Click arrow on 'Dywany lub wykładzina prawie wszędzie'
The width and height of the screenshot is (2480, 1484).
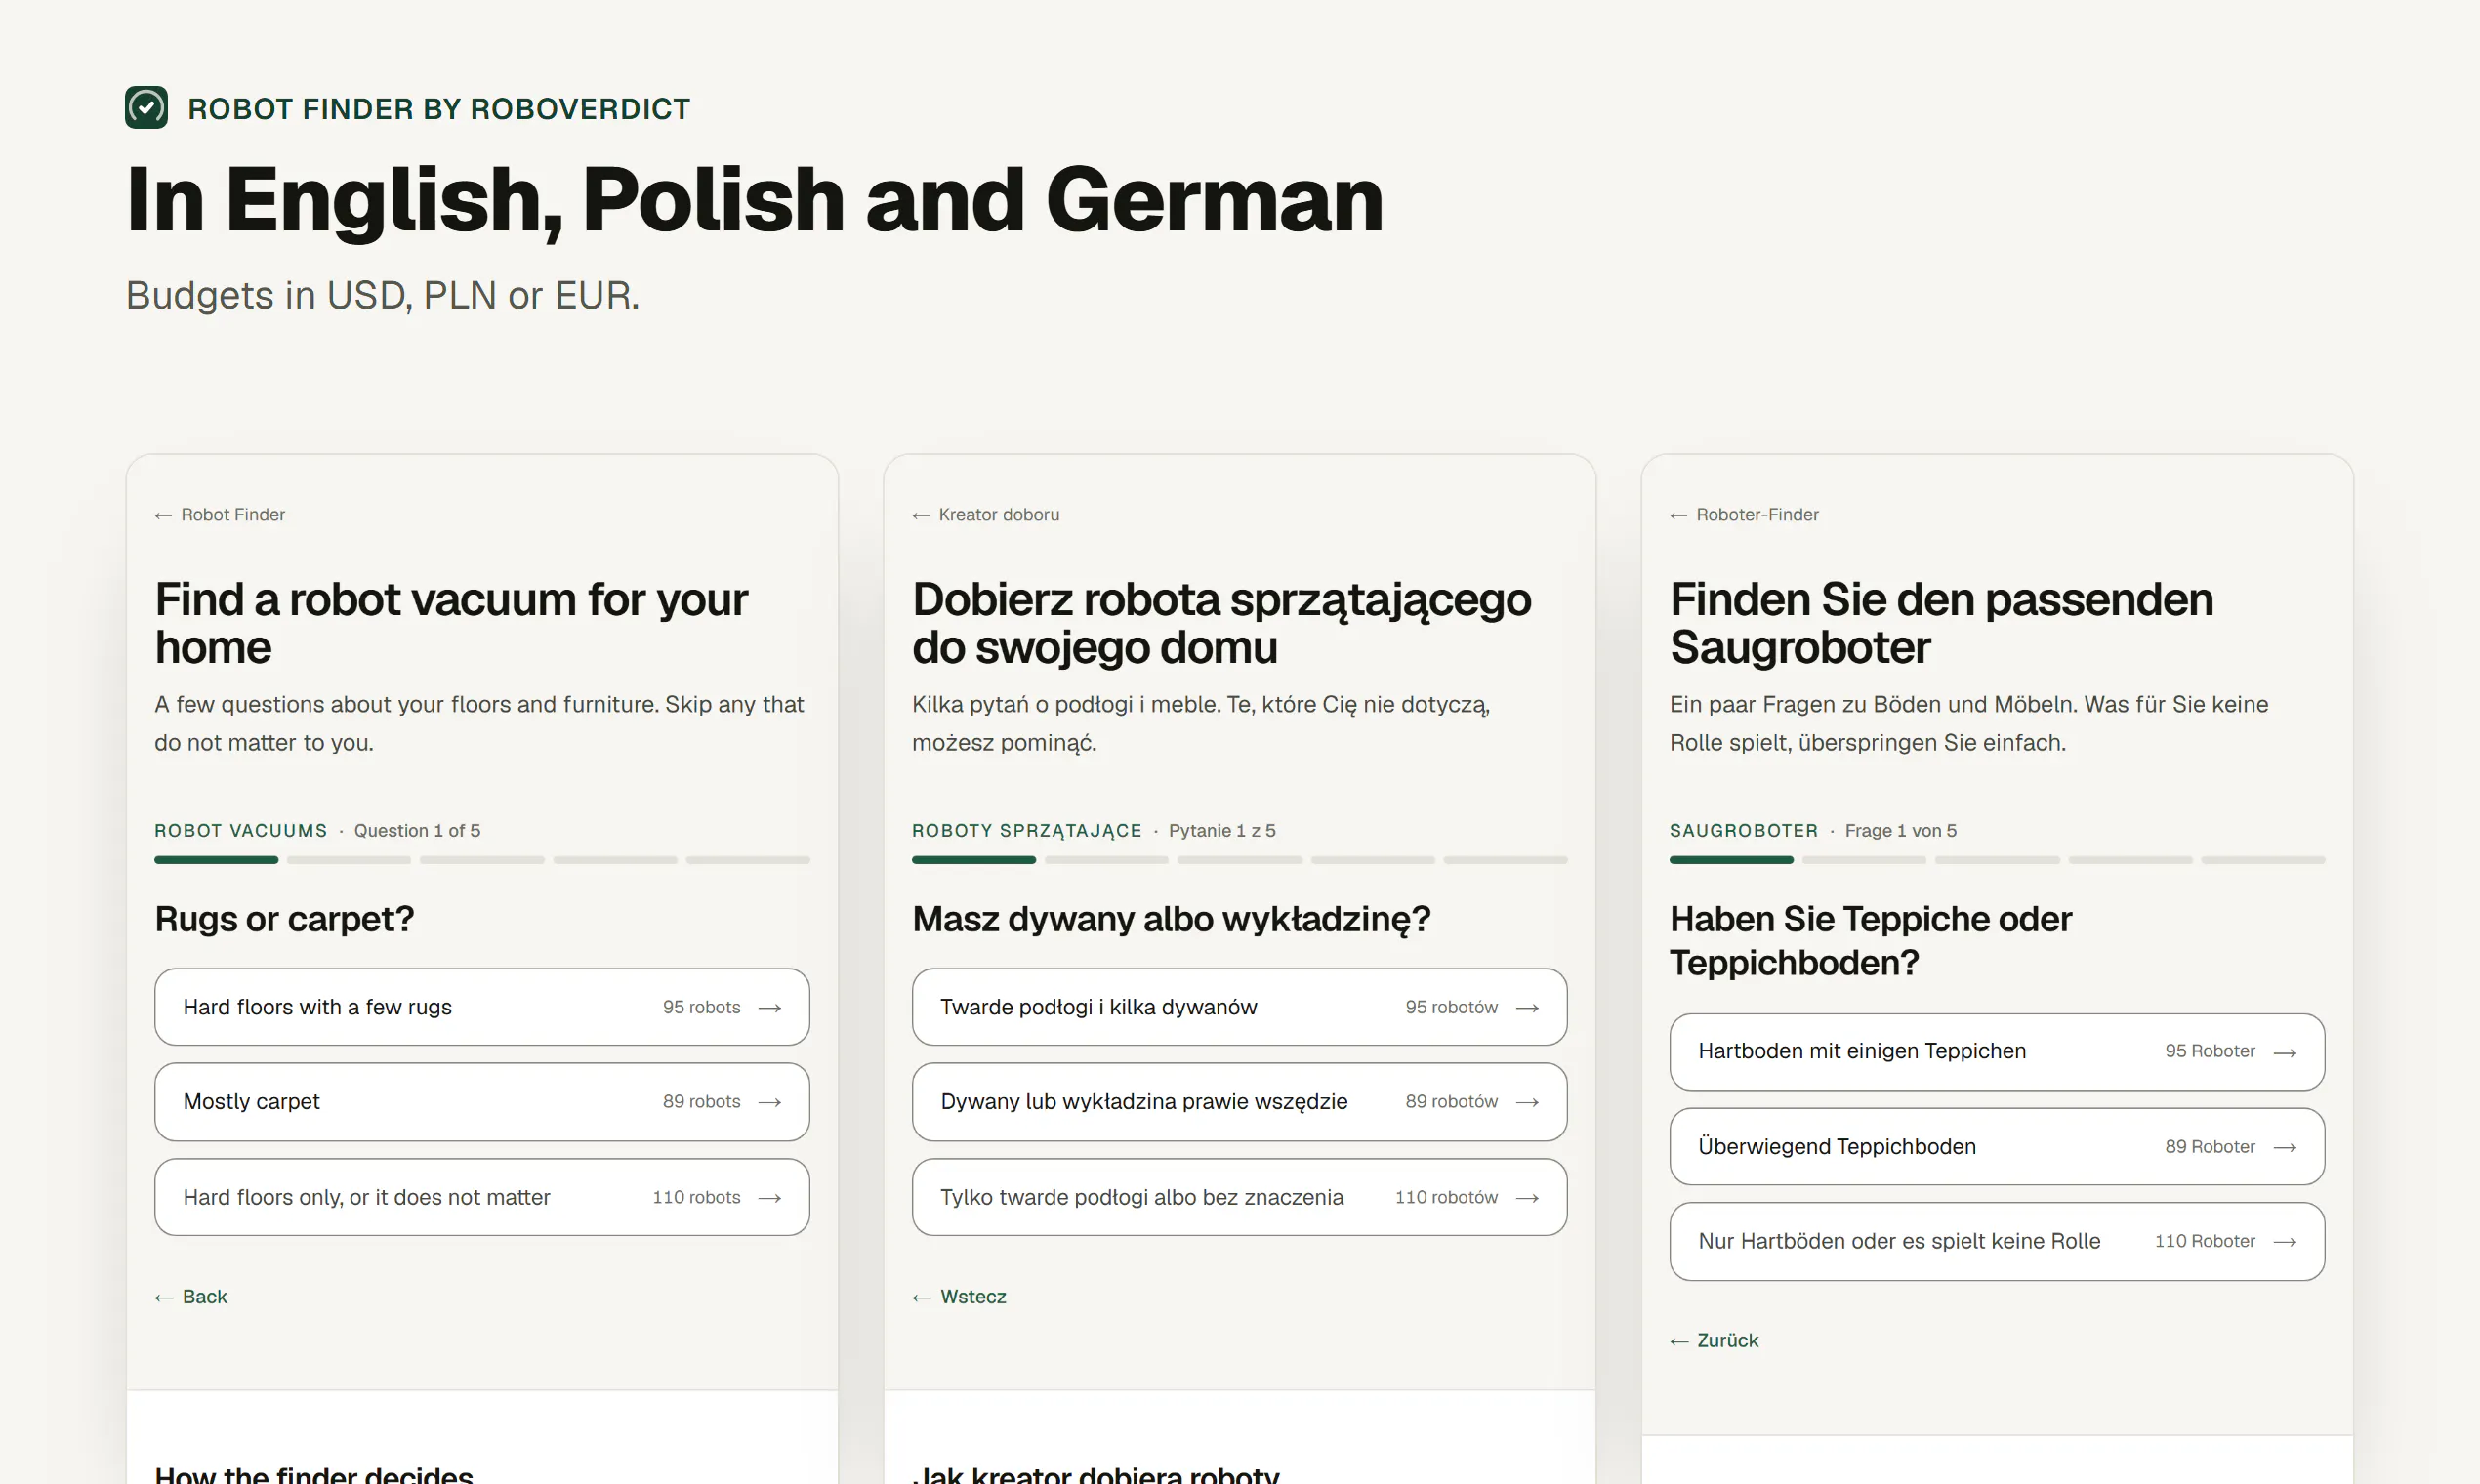coord(1527,1102)
